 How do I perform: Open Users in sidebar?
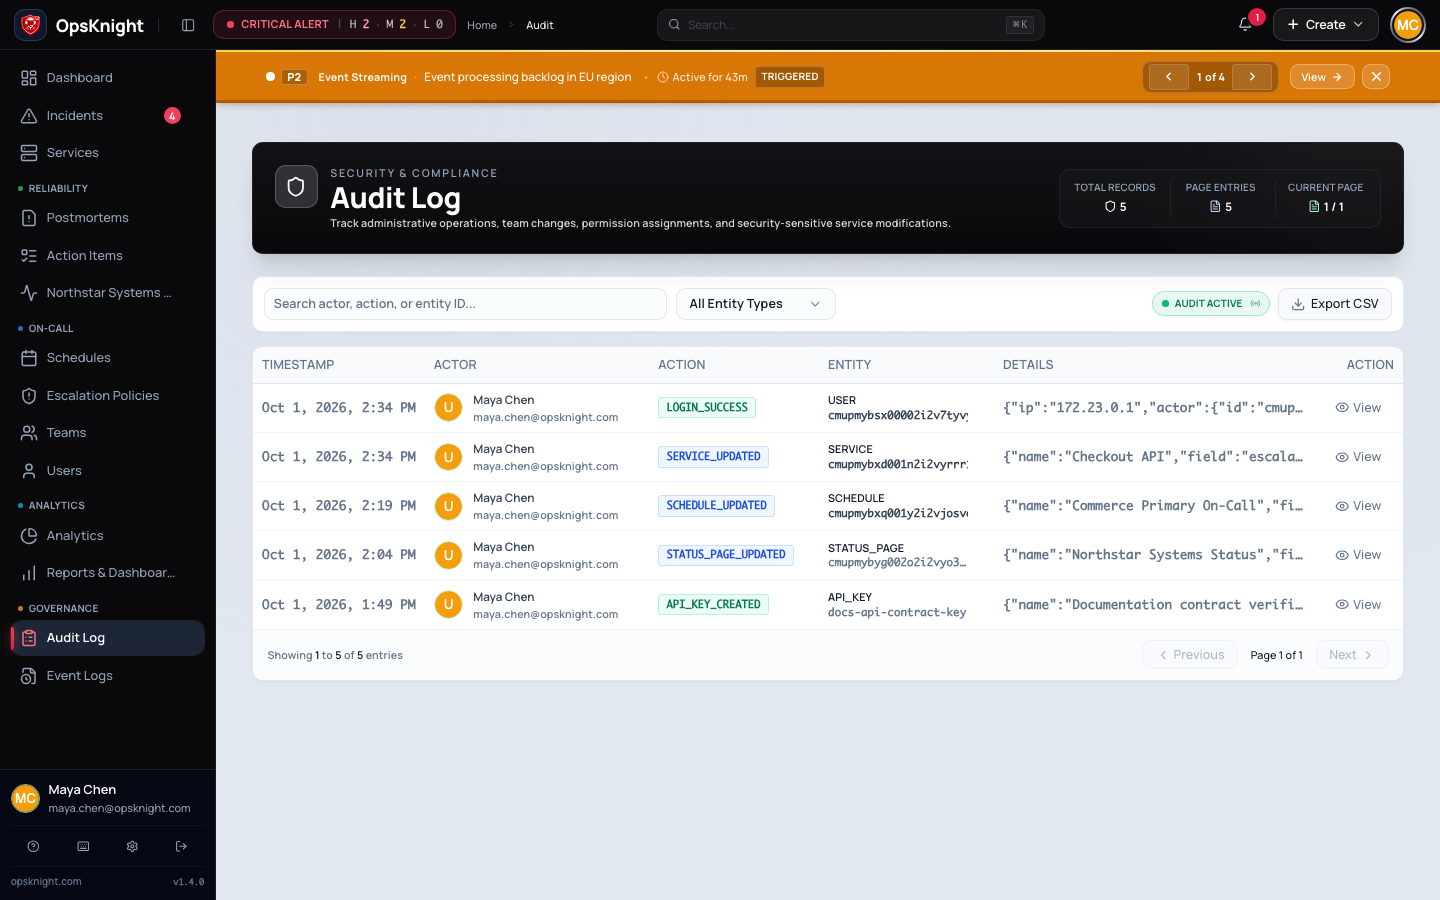click(107, 471)
